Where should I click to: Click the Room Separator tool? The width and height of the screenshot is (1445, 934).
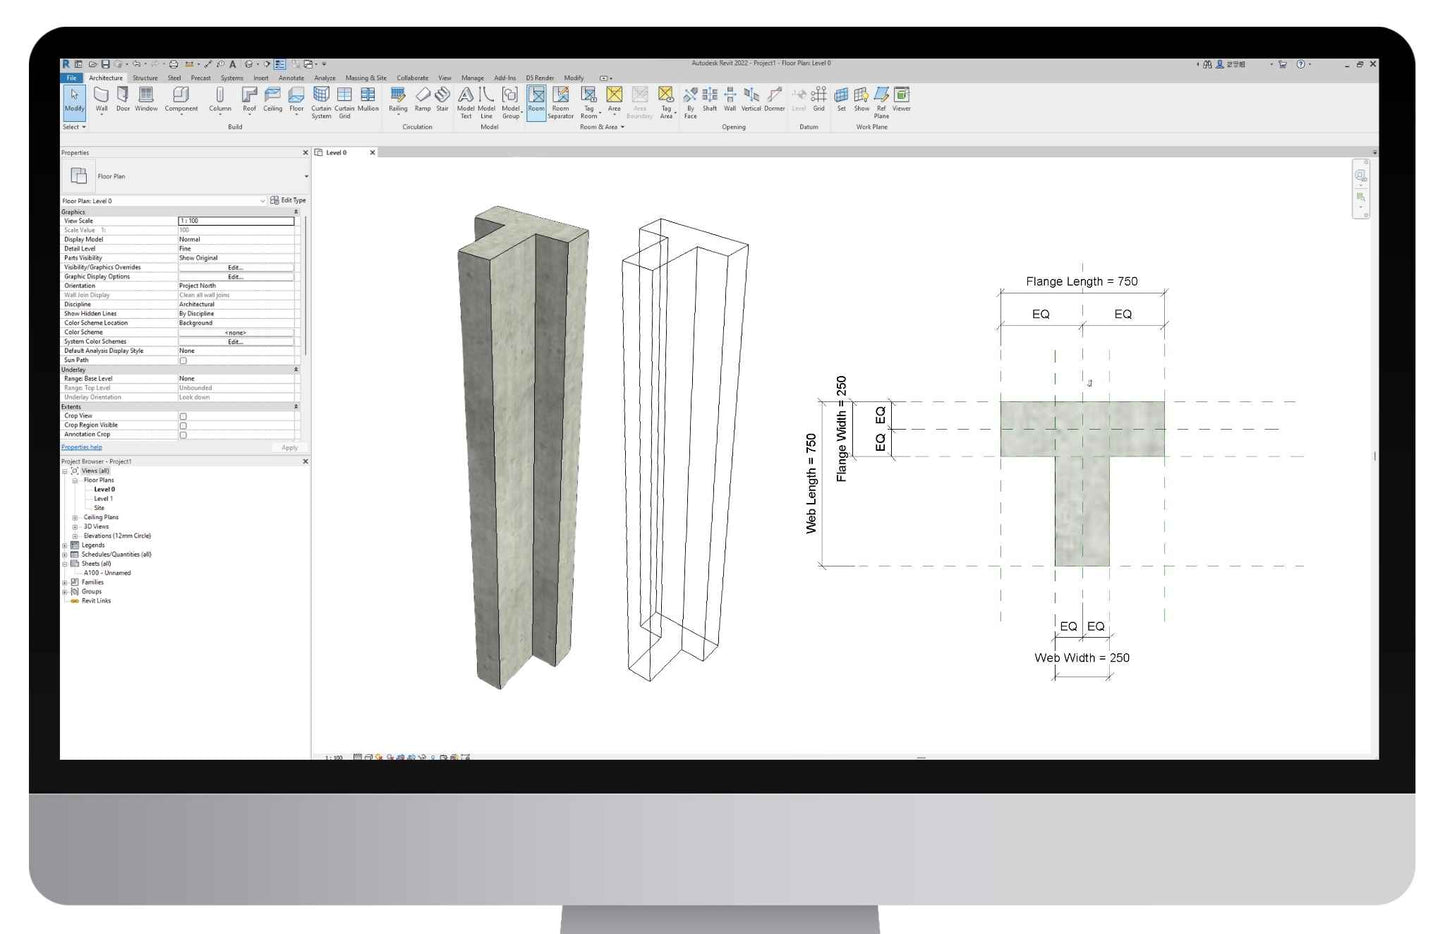561,101
